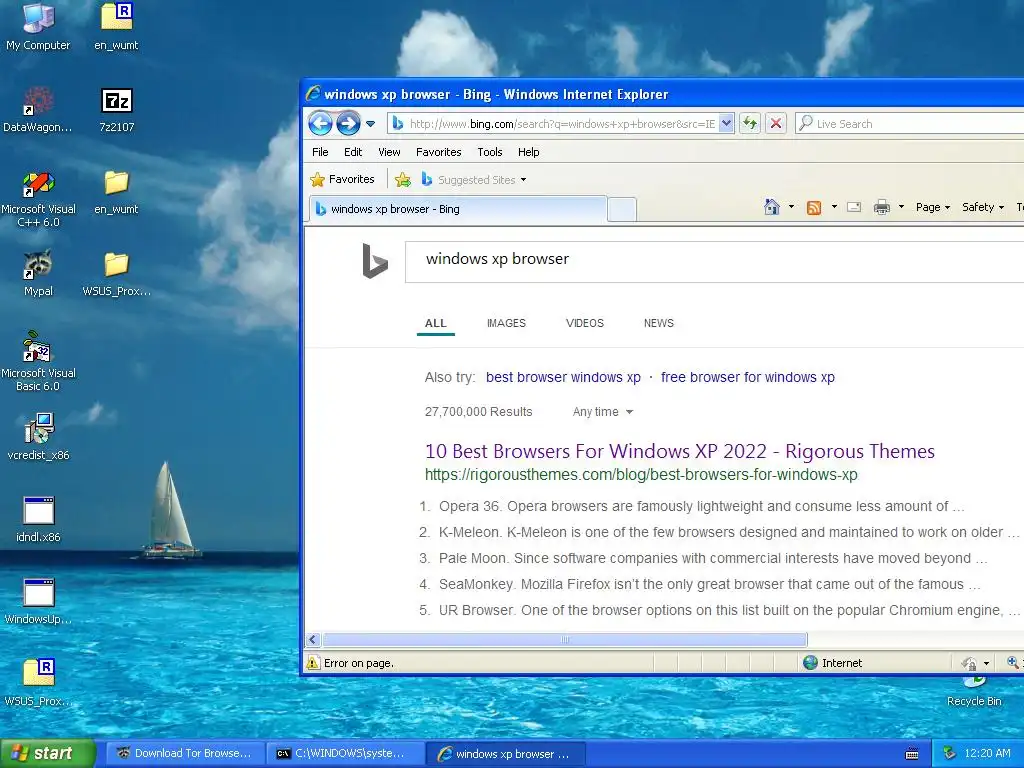Launch Microsoft Visual Basic 6.0 shortcut
This screenshot has height=768, width=1024.
pos(38,360)
